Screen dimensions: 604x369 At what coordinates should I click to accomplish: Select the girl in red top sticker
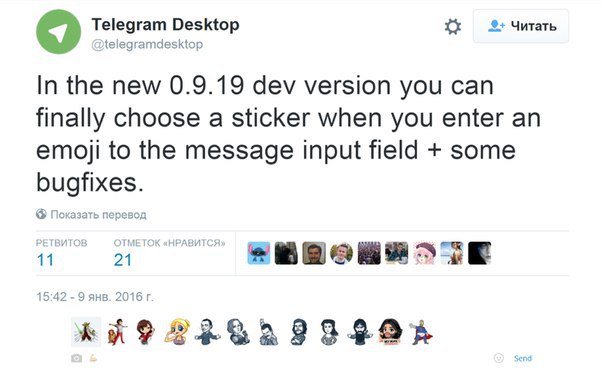tap(146, 332)
